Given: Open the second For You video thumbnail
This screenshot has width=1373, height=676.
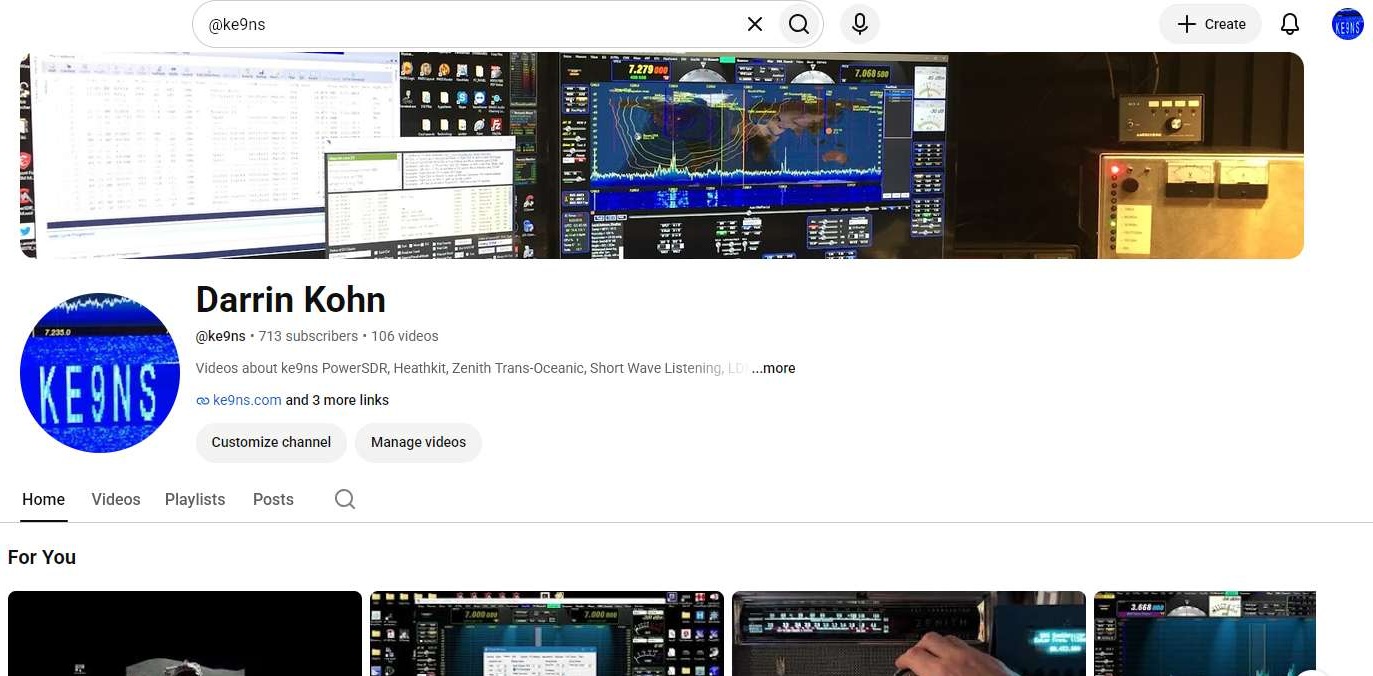Looking at the screenshot, I should (547, 633).
